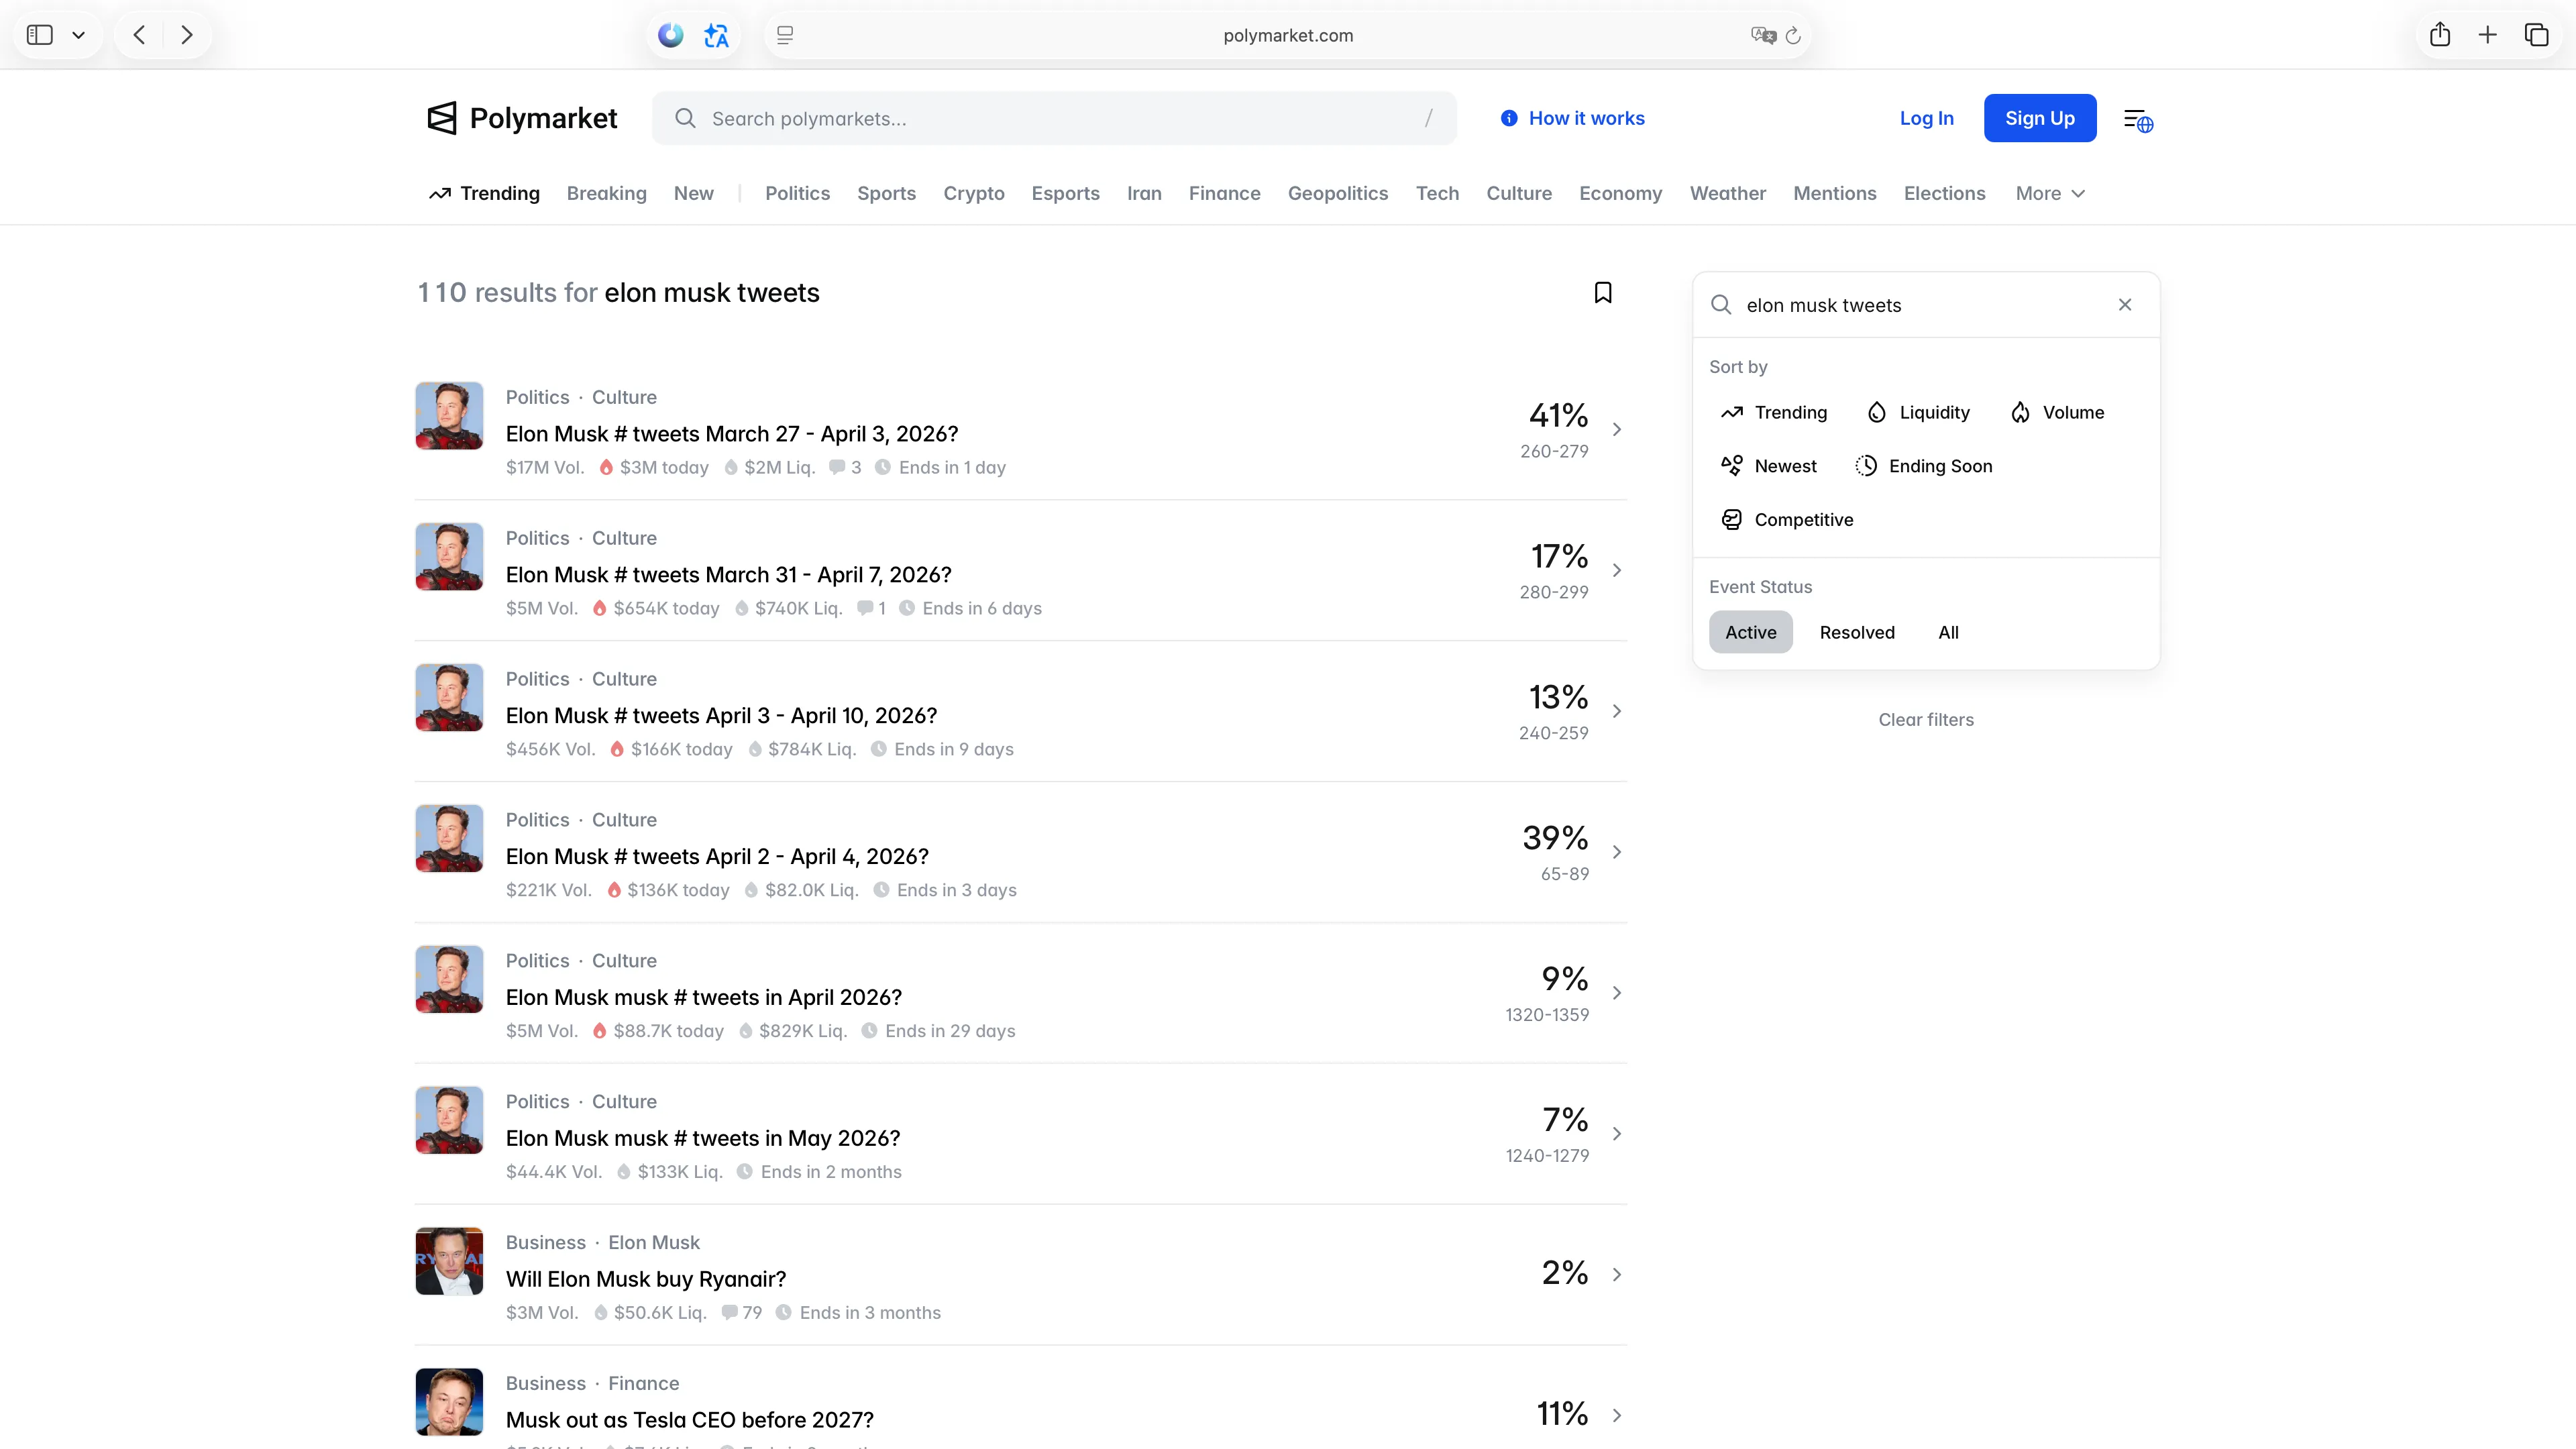
Task: Open the language settings menu icon
Action: pos(2138,120)
